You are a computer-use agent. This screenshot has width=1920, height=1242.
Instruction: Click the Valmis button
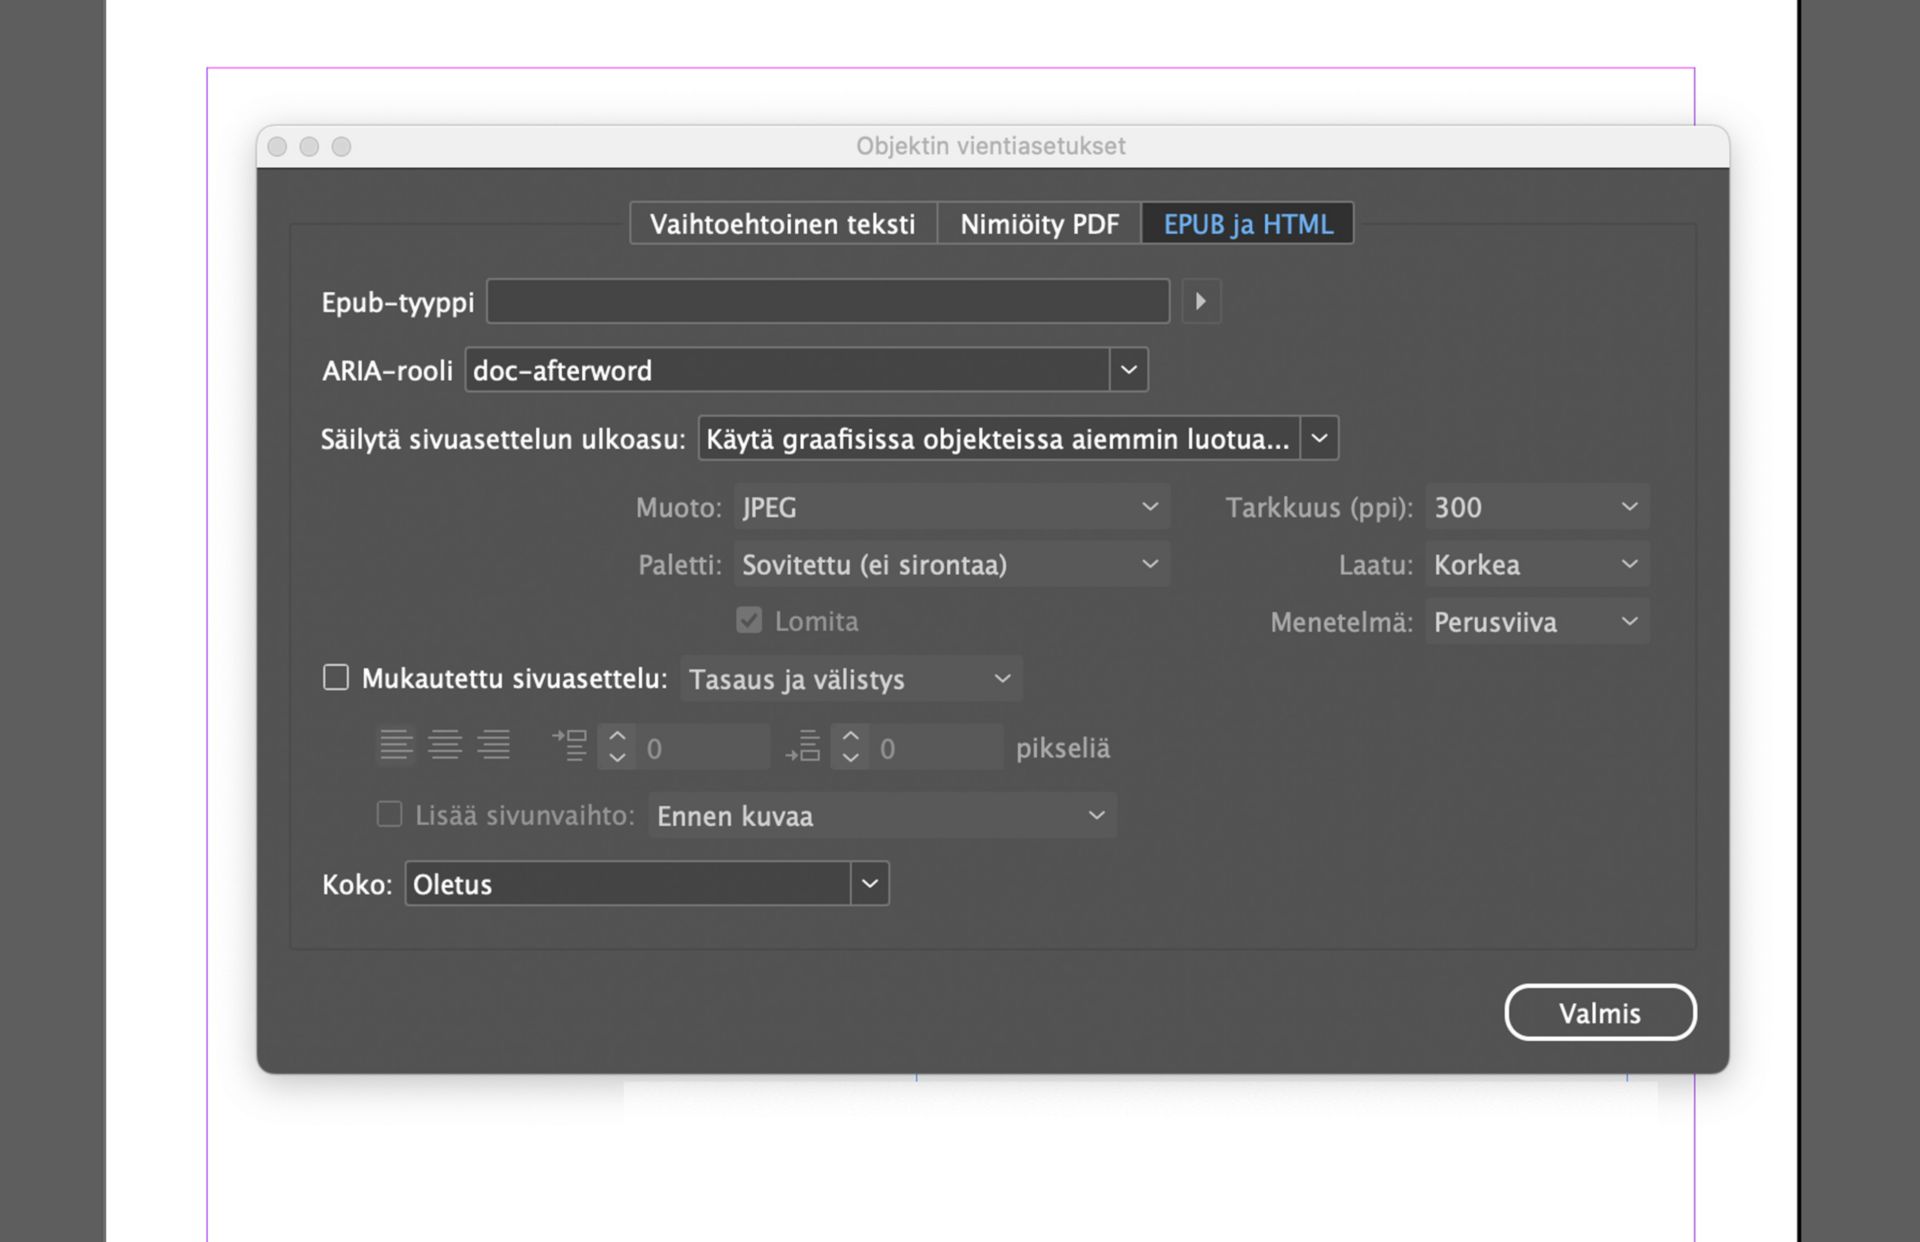click(x=1599, y=1012)
